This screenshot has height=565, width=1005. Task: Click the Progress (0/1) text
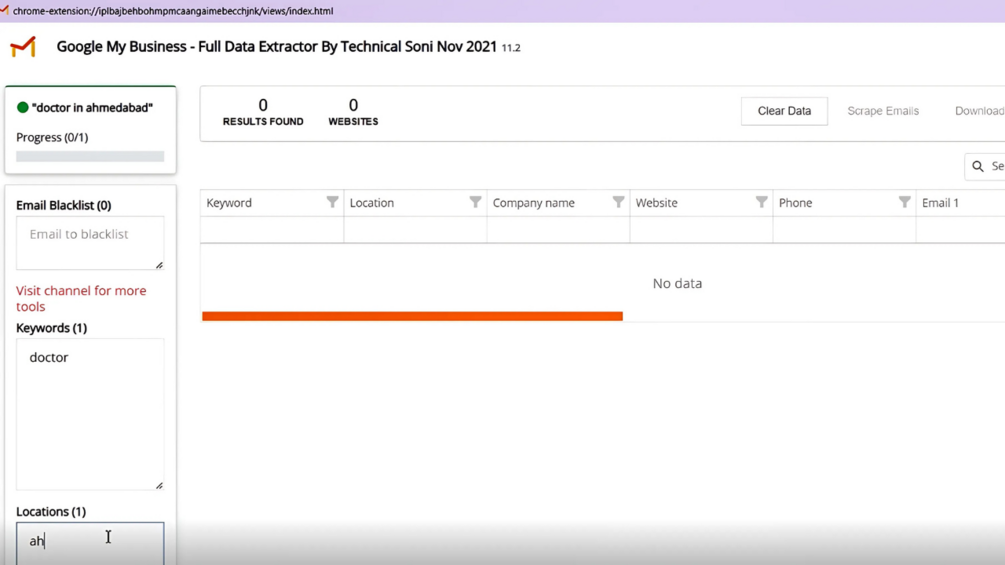click(x=52, y=137)
